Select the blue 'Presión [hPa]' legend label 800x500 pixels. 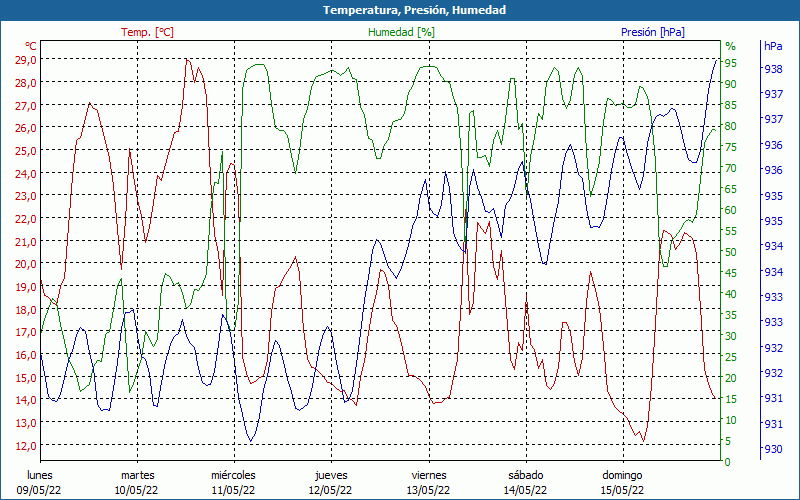pos(653,32)
